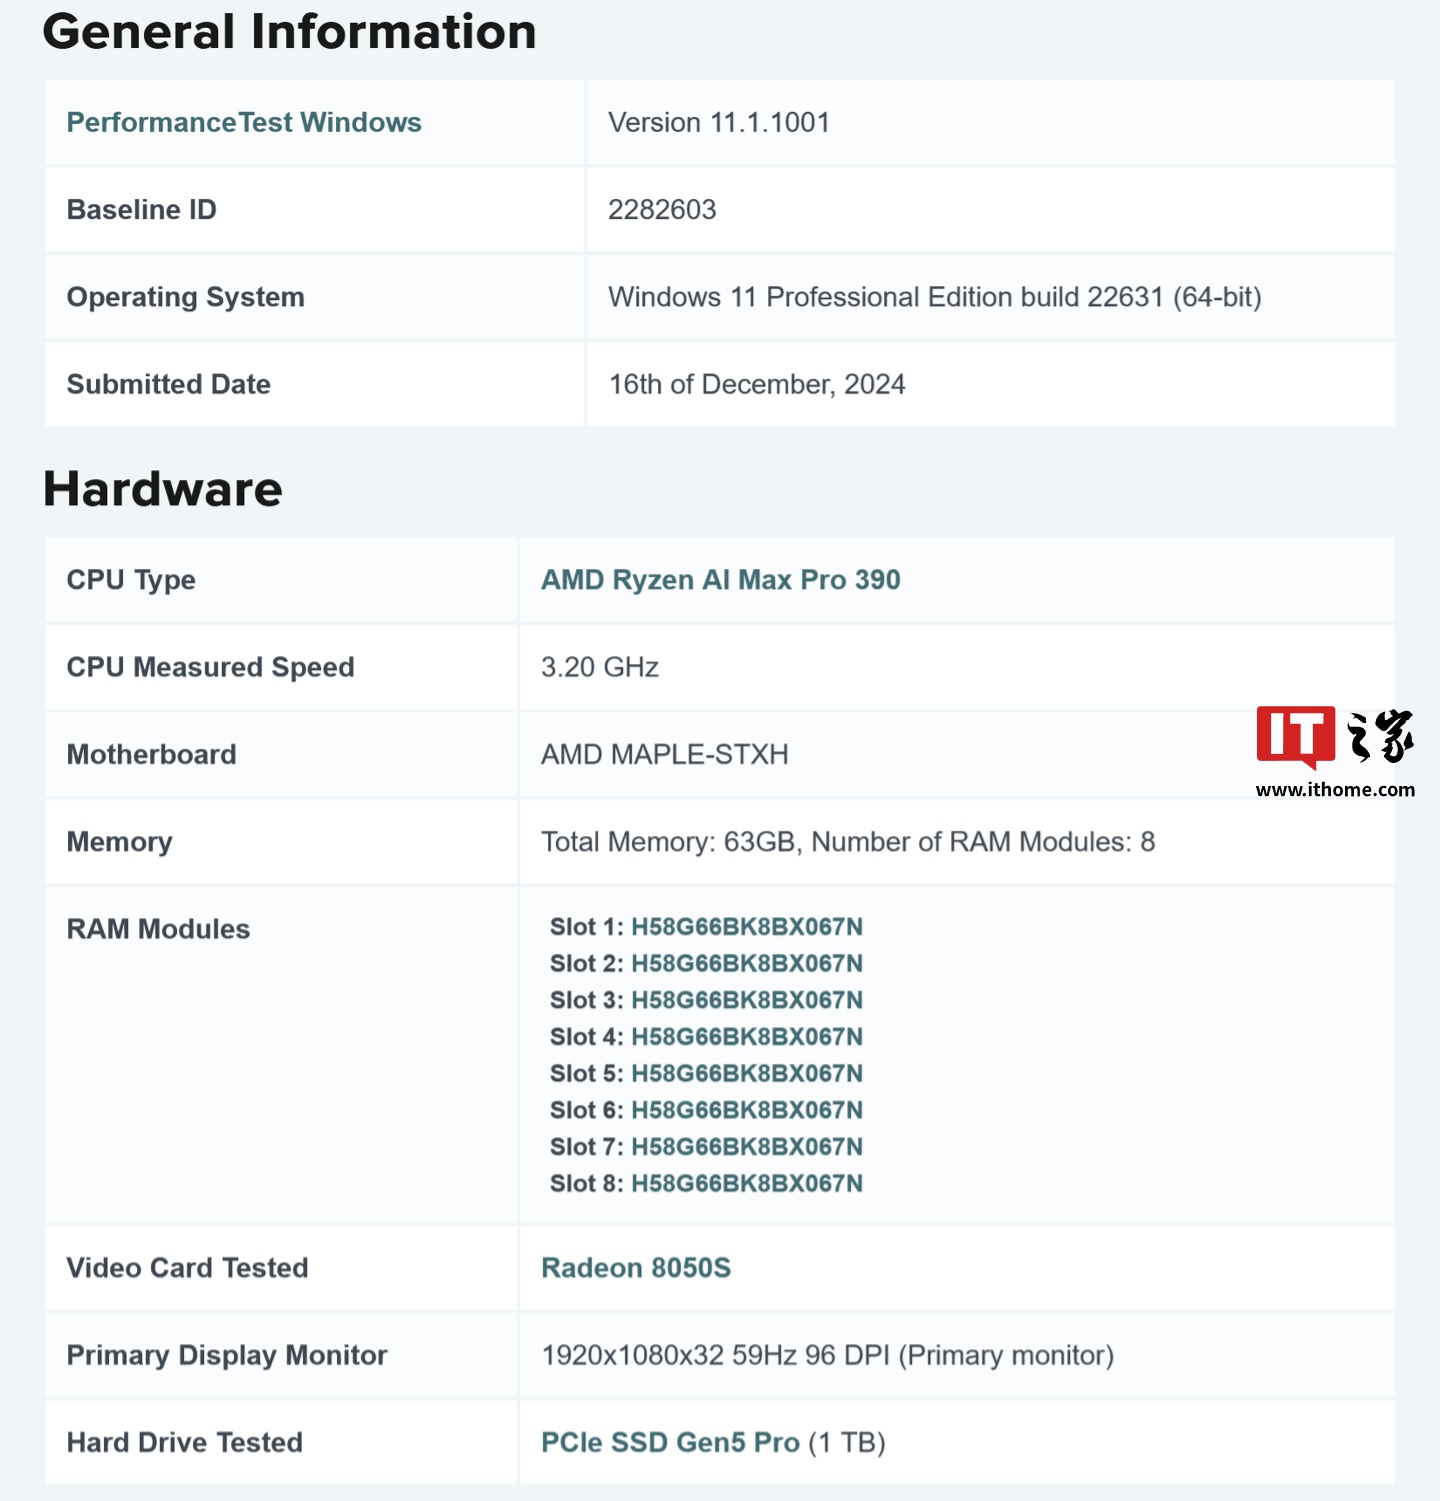
Task: Open the PerformanceTest Windows link
Action: 241,122
